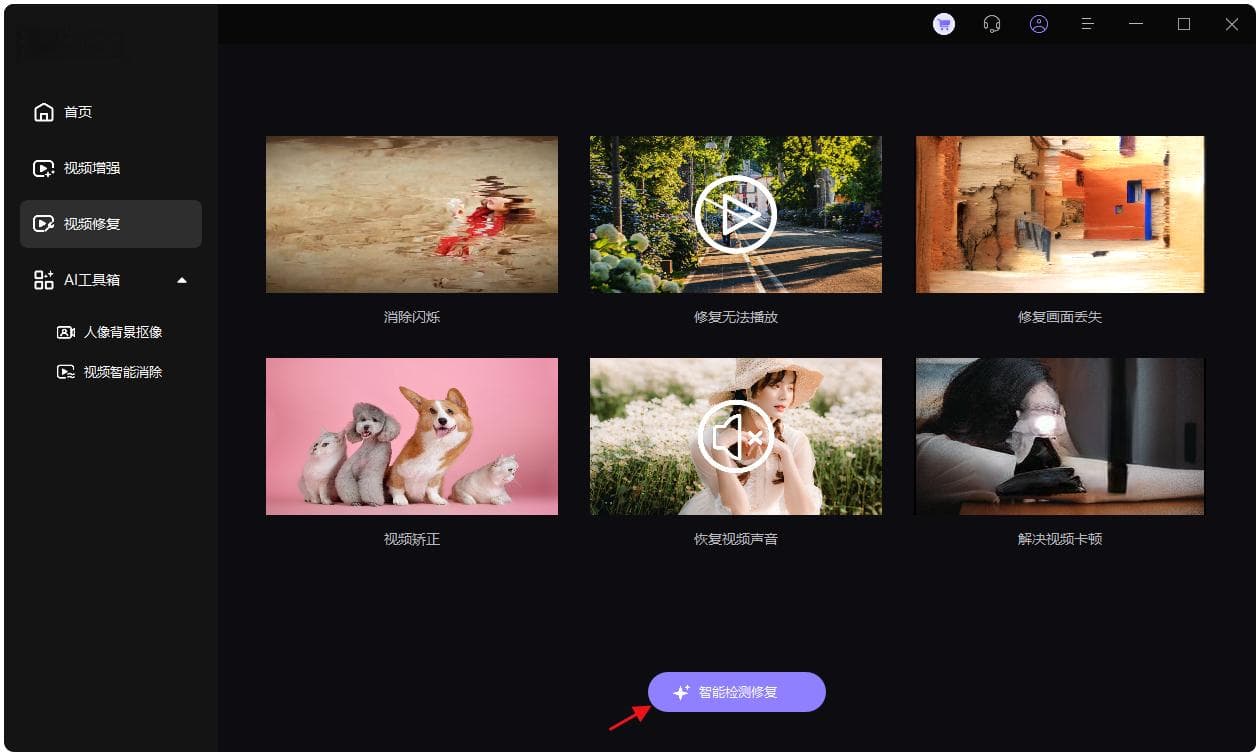
Task: Choose the 消除闪烁 thumbnail
Action: pyautogui.click(x=411, y=214)
